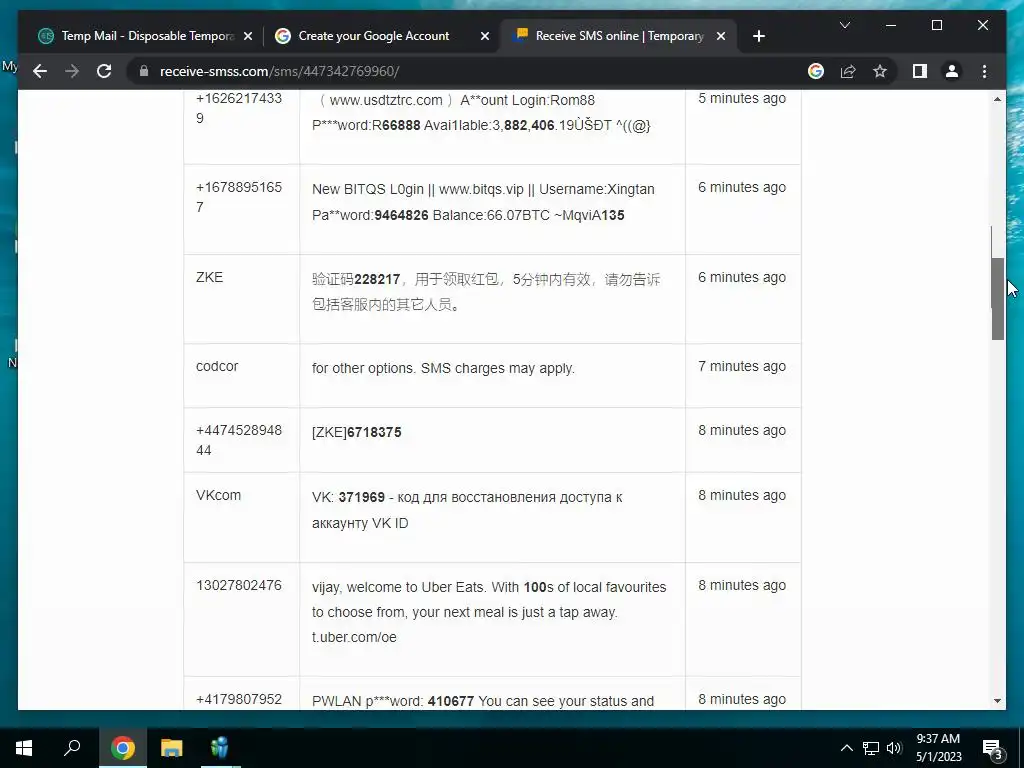Open the volume control in the tray
Image resolution: width=1024 pixels, height=768 pixels.
(x=894, y=748)
